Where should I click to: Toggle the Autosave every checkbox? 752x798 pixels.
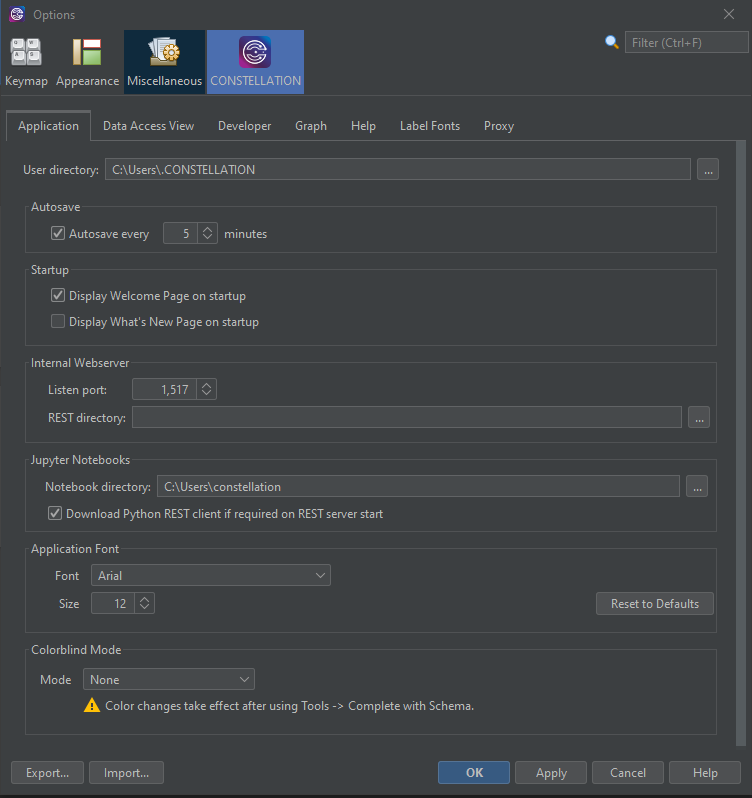click(57, 234)
